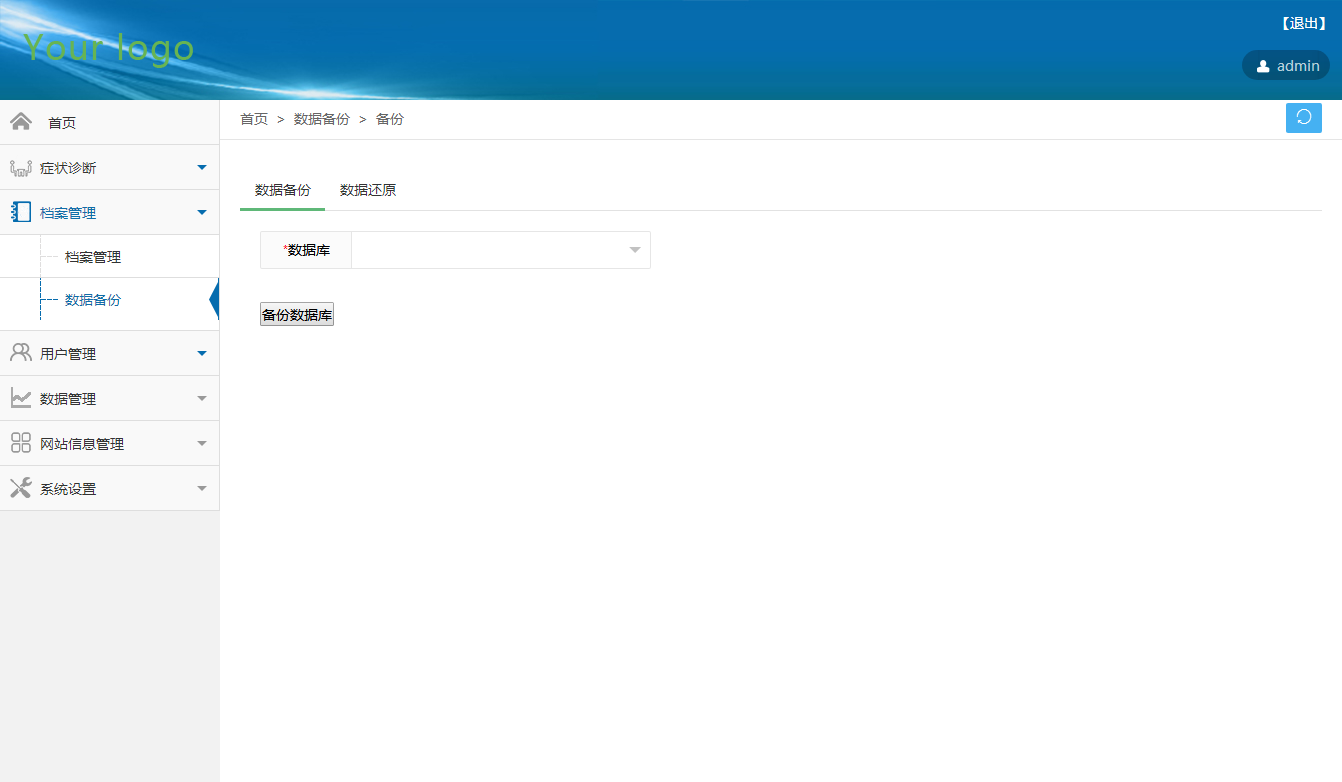
Task: Expand the 系统设置 menu arrow
Action: (202, 488)
